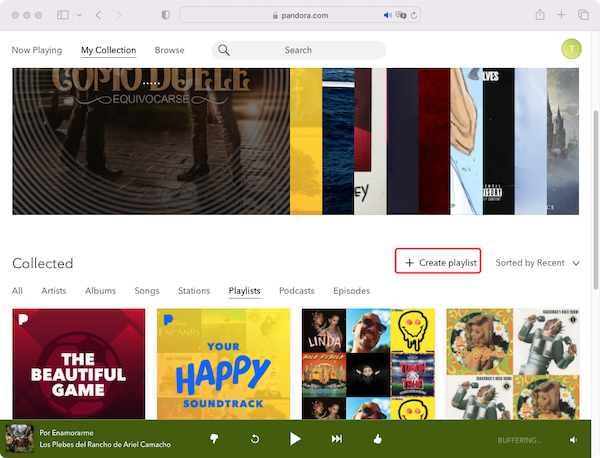Give thumbs up to current song
The width and height of the screenshot is (600, 458).
[x=378, y=439]
